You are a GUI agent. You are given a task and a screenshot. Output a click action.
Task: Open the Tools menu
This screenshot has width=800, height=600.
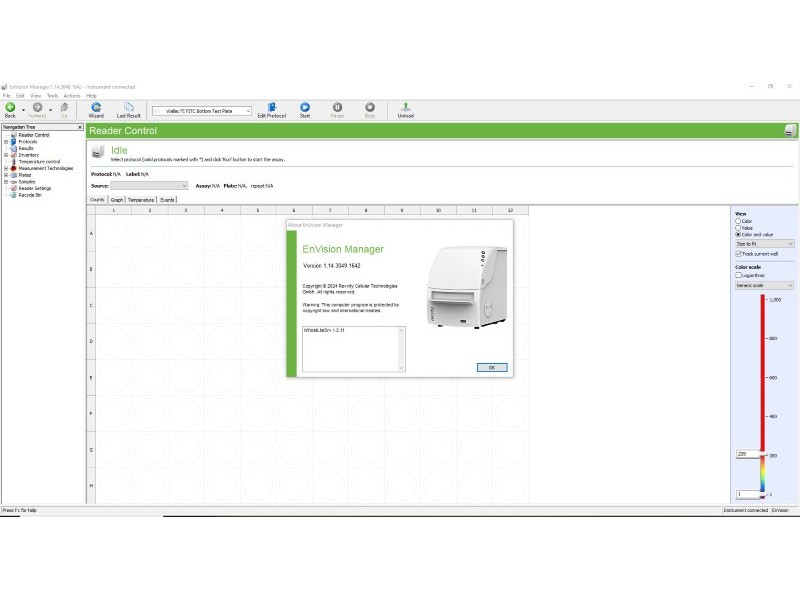tap(53, 95)
